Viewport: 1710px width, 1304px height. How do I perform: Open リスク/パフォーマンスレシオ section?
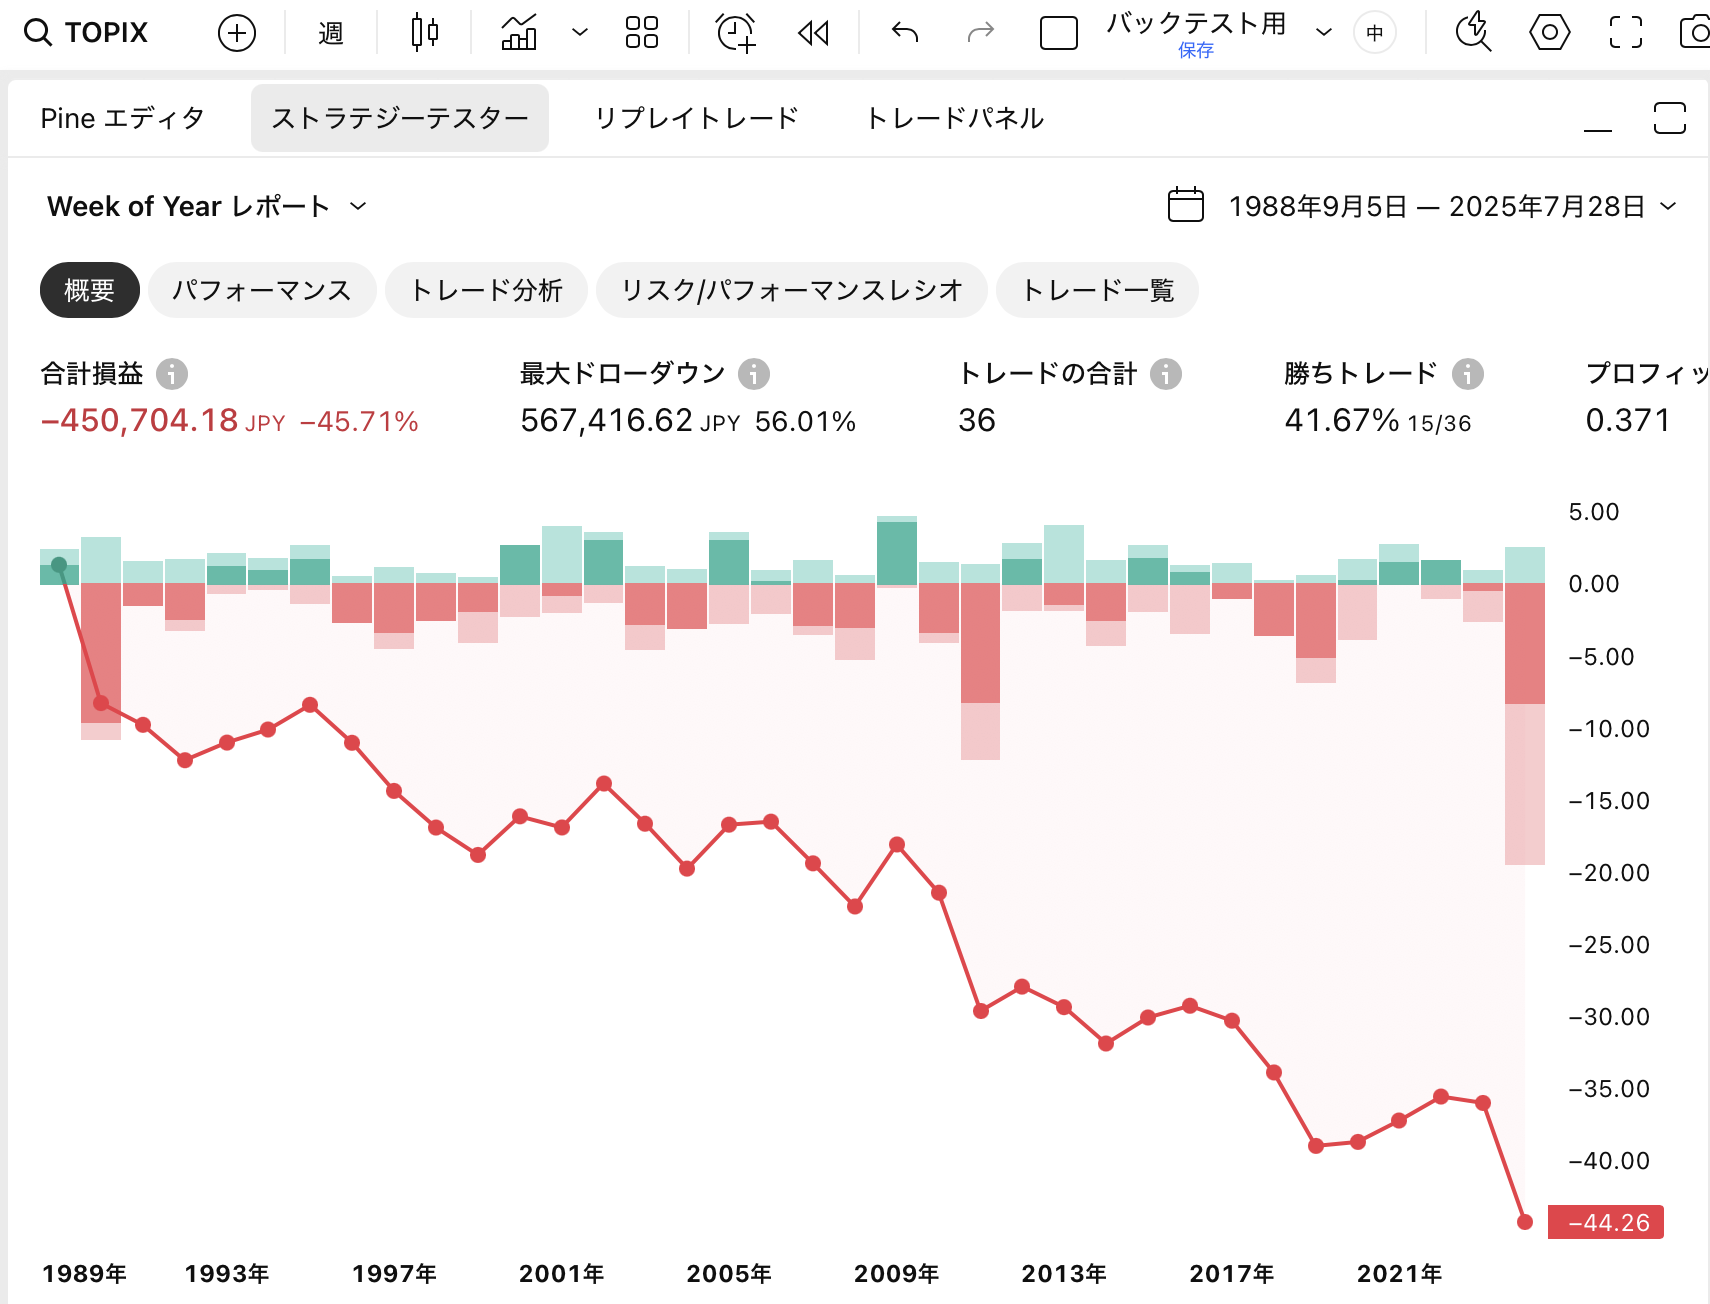792,290
